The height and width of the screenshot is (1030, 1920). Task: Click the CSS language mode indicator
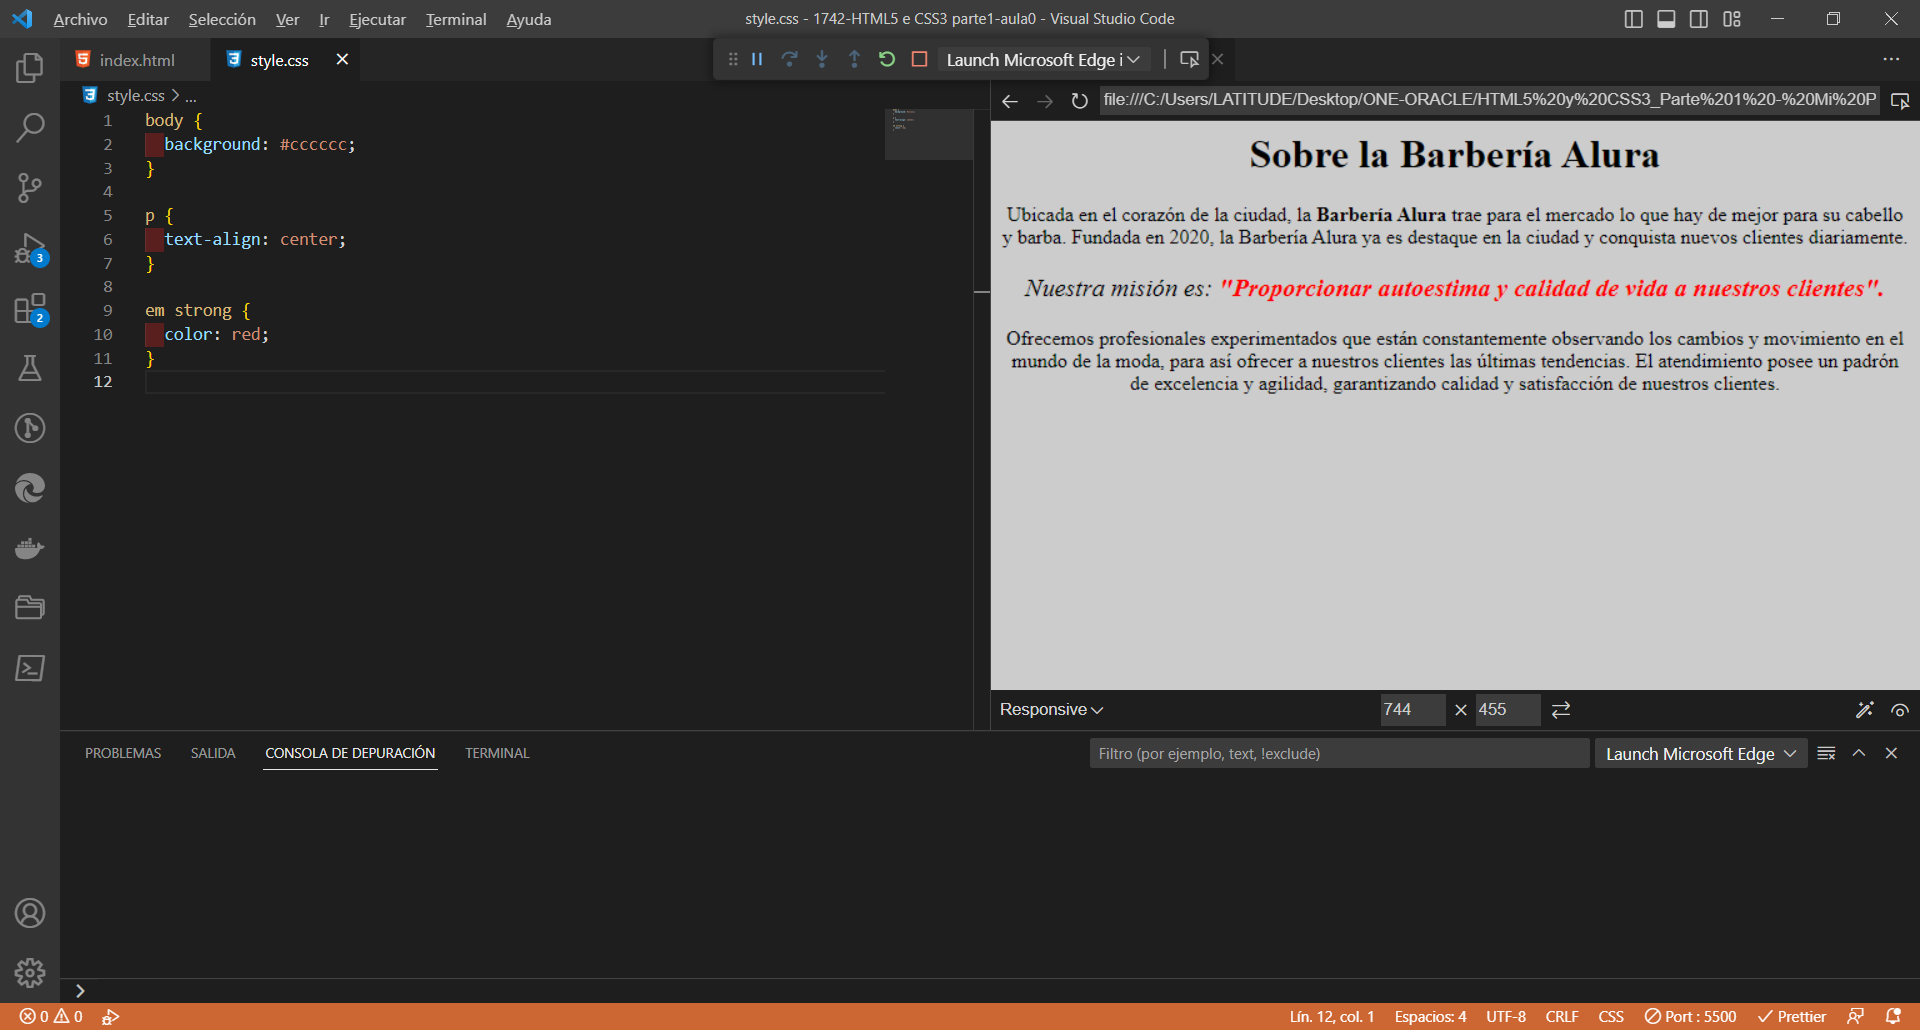click(x=1611, y=1016)
